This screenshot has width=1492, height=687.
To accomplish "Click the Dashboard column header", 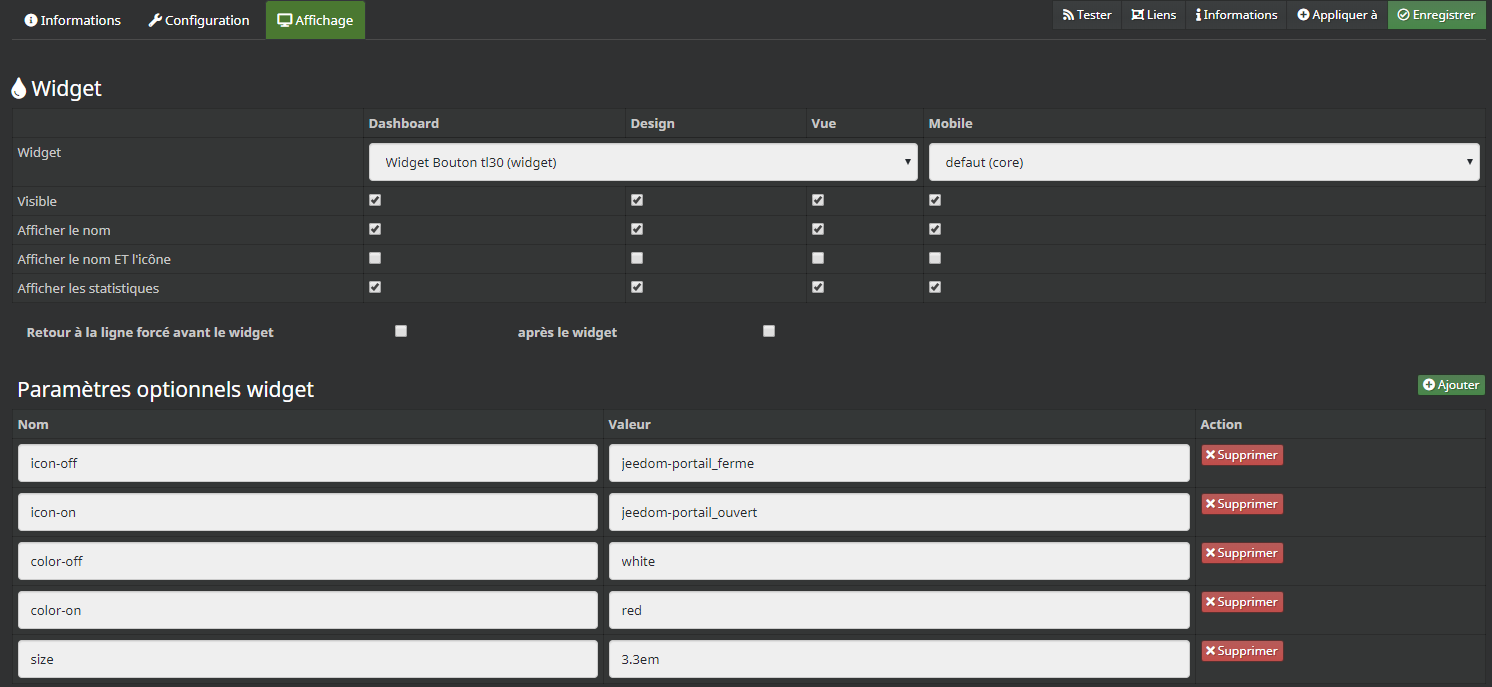I will (x=404, y=123).
